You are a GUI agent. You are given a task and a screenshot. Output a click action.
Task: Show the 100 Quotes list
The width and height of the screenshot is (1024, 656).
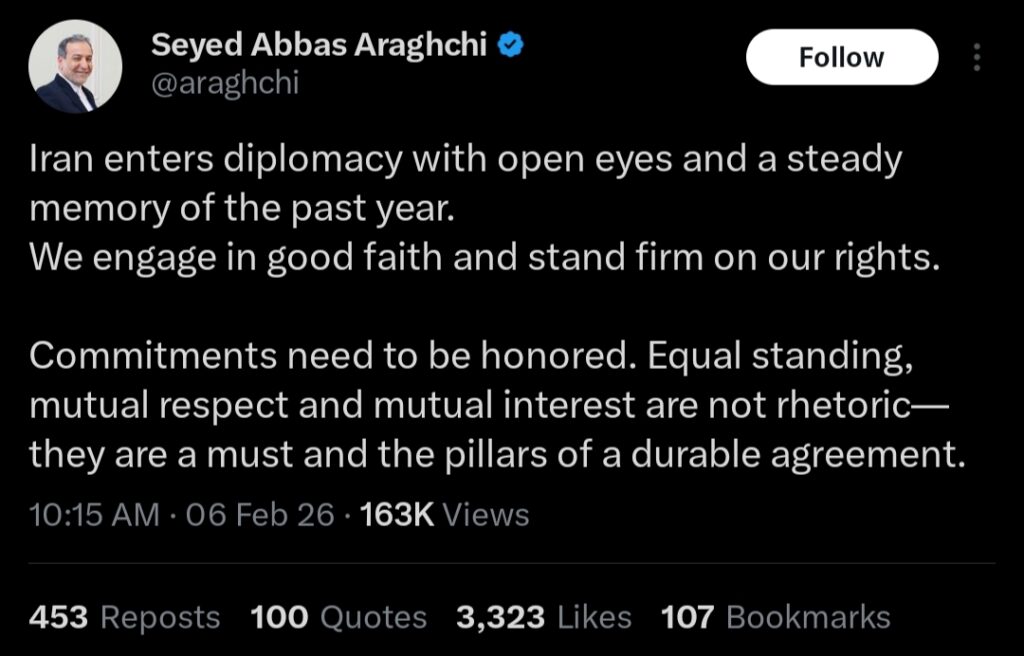point(338,617)
